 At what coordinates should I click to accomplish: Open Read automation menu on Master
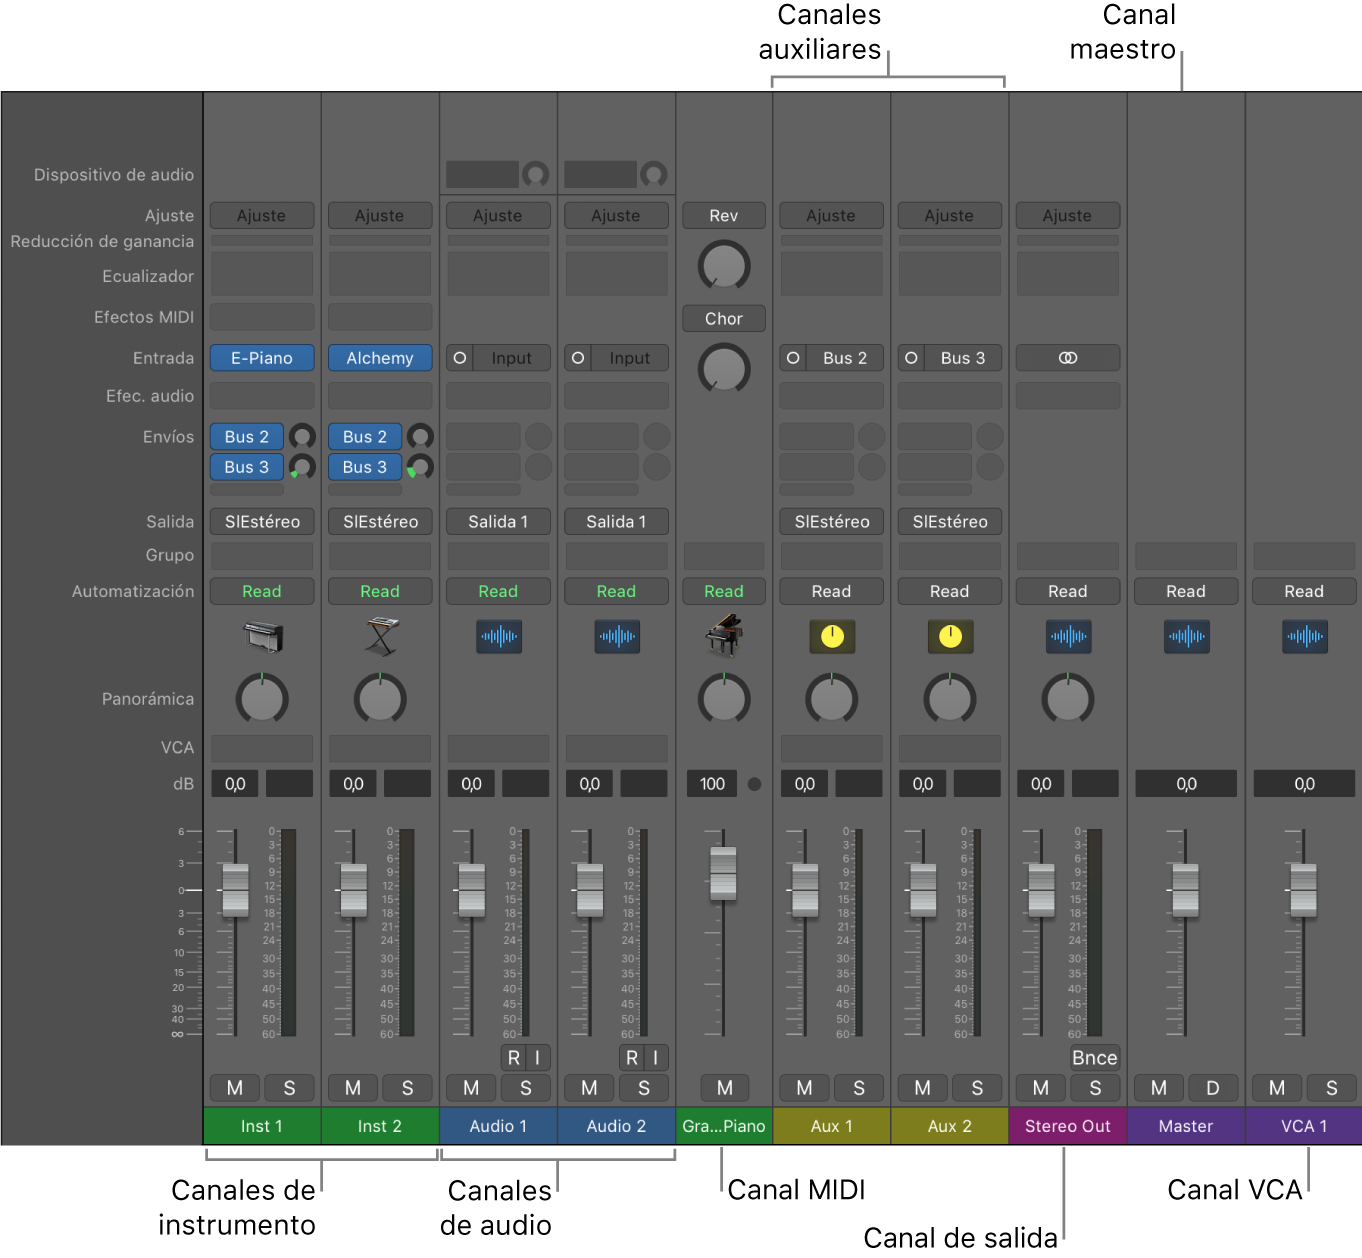click(x=1186, y=592)
